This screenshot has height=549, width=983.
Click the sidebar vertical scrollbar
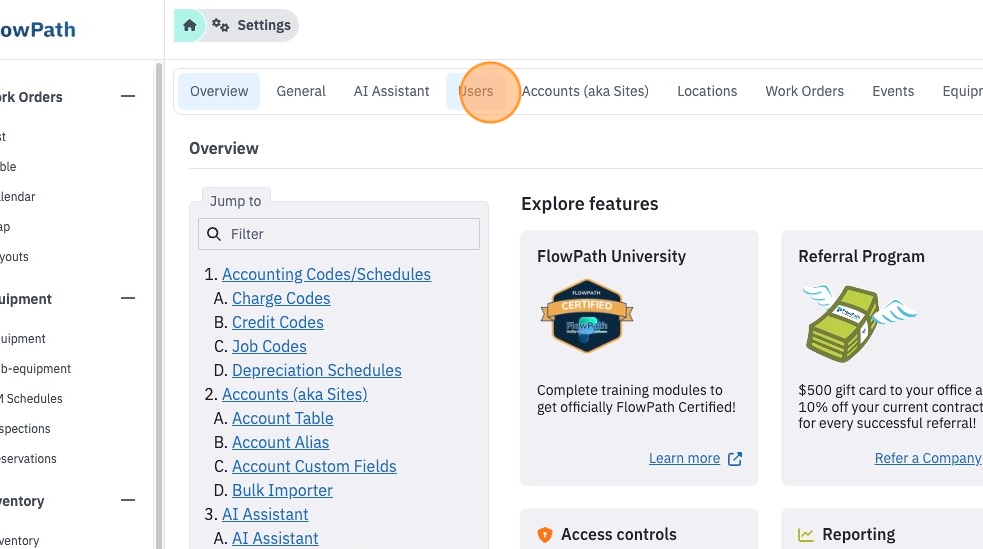pos(159,305)
